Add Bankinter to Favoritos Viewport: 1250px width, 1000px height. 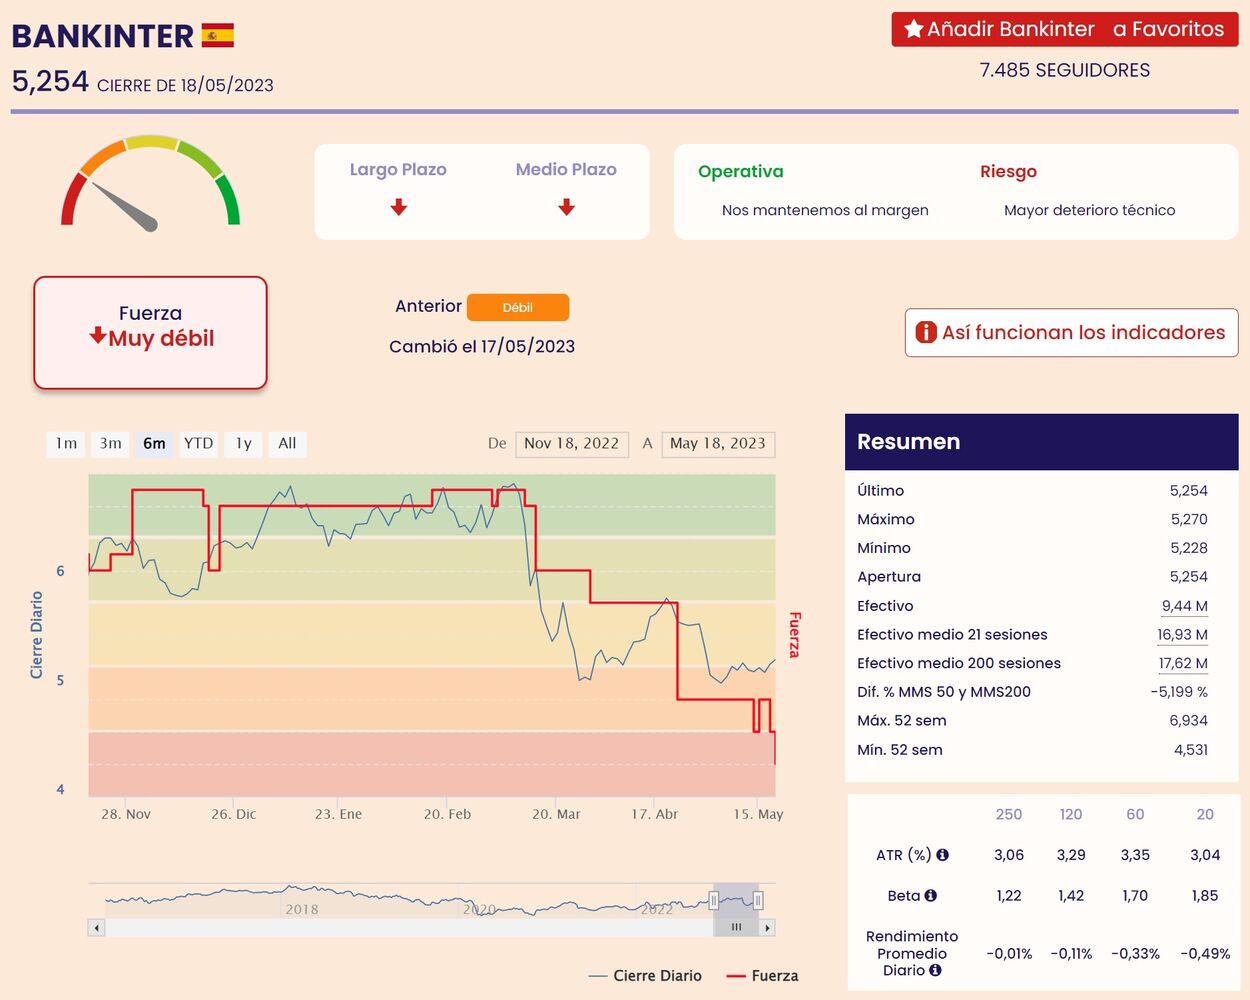[1065, 29]
